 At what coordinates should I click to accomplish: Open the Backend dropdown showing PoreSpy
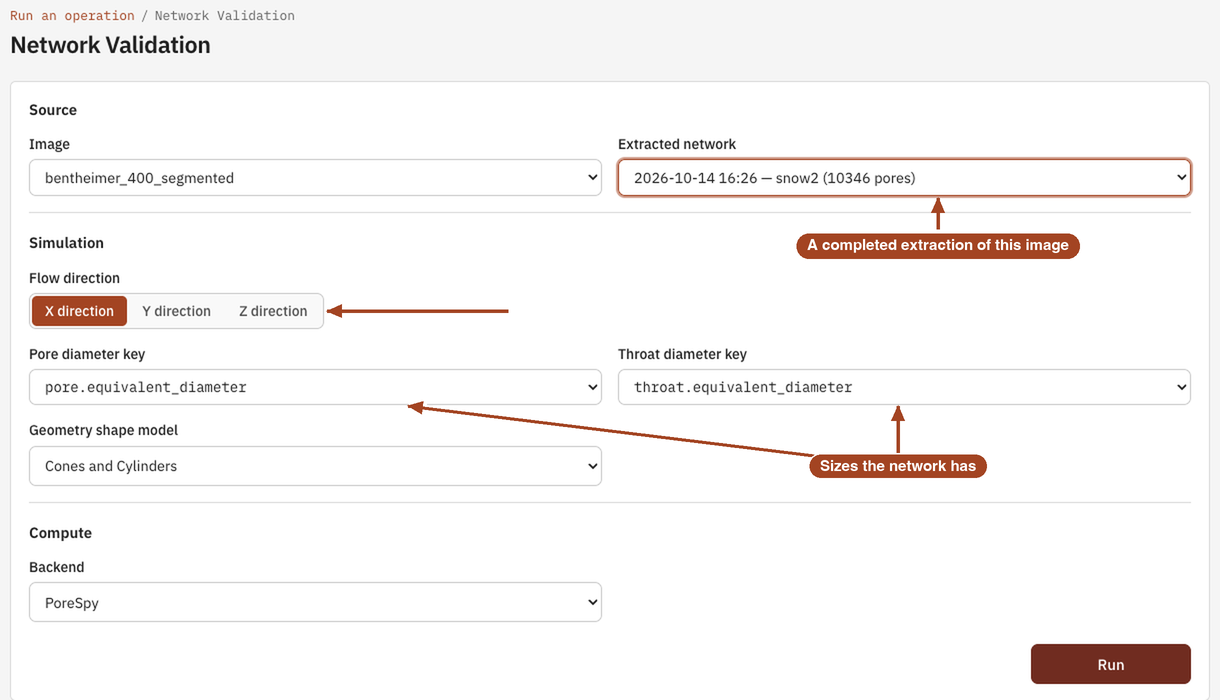point(315,603)
